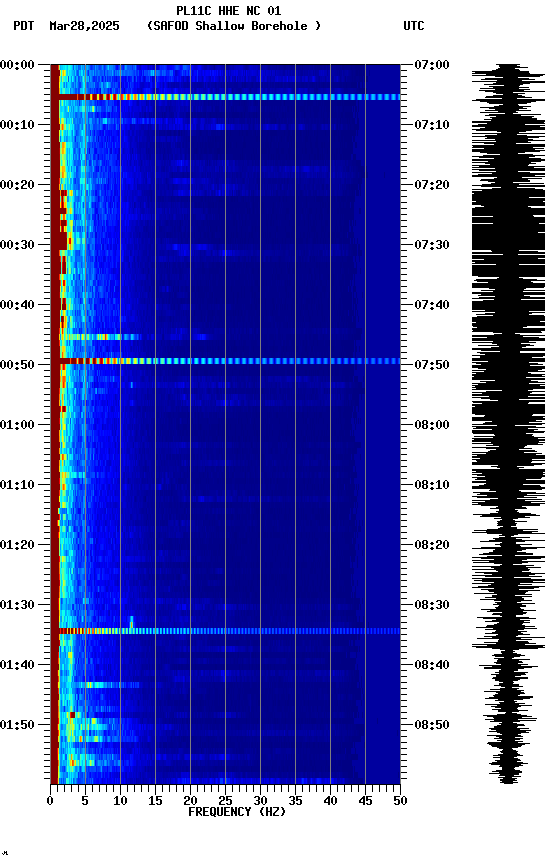This screenshot has width=552, height=864.
Task: Click the left time label '01:40'
Action: tap(17, 665)
